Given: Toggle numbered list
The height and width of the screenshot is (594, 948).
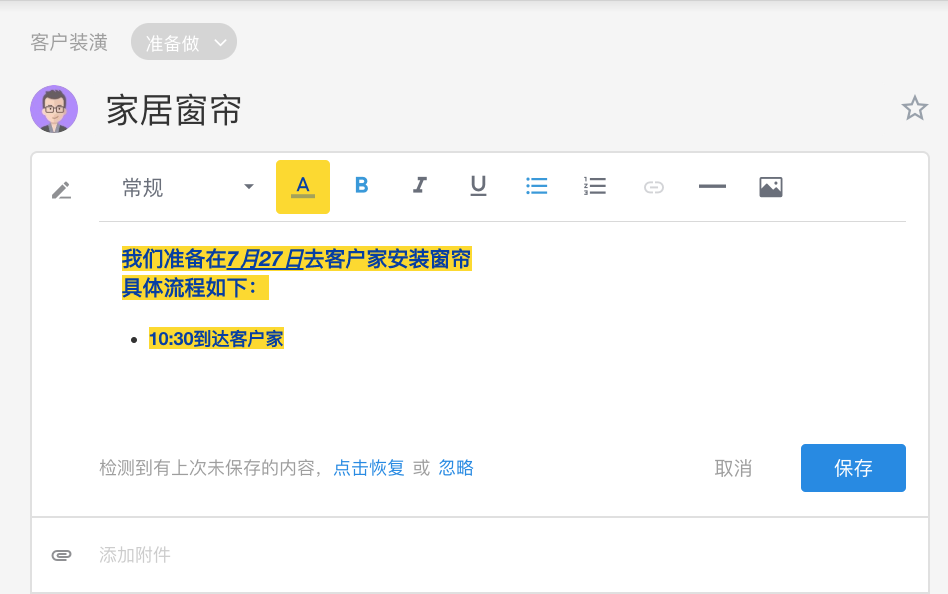Looking at the screenshot, I should (x=595, y=186).
